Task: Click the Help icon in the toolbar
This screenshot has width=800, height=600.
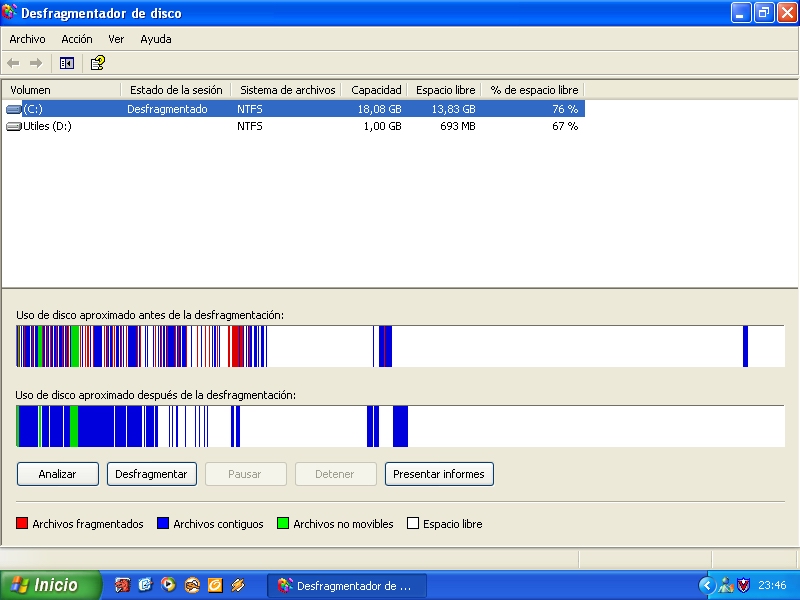Action: pyautogui.click(x=97, y=63)
